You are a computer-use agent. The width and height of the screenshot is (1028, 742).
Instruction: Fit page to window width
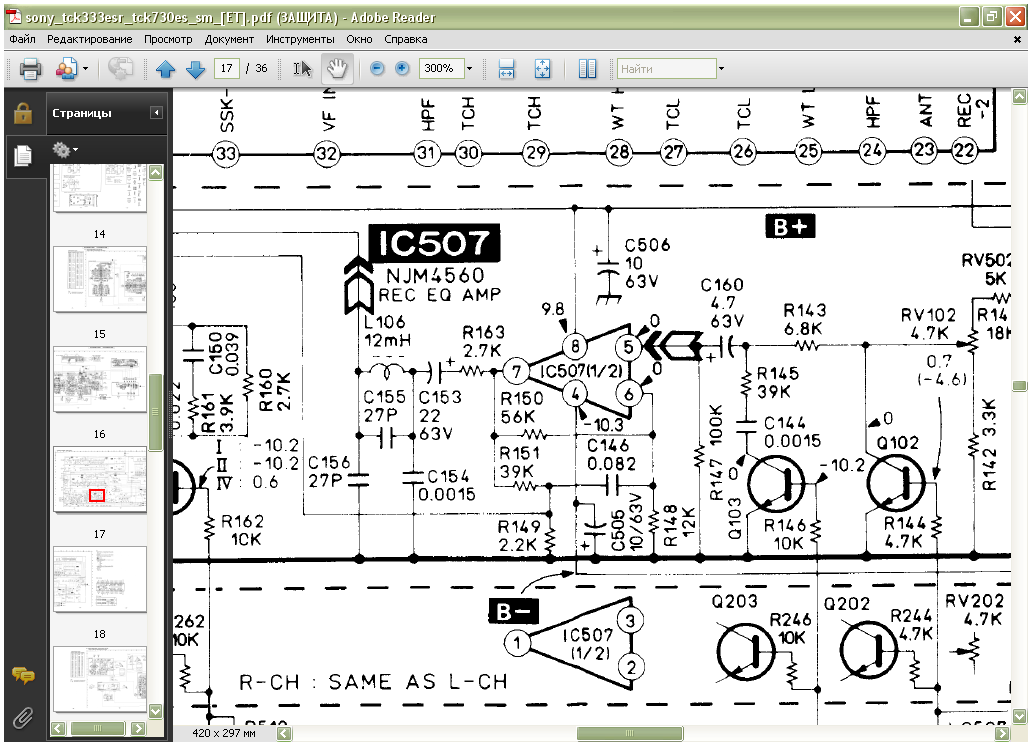(x=506, y=69)
